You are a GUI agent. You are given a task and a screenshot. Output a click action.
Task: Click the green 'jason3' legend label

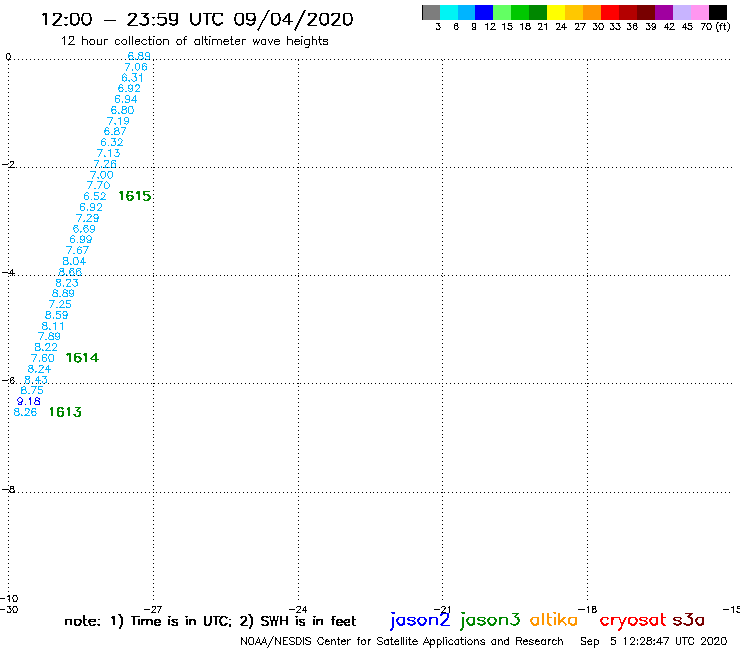tap(490, 620)
